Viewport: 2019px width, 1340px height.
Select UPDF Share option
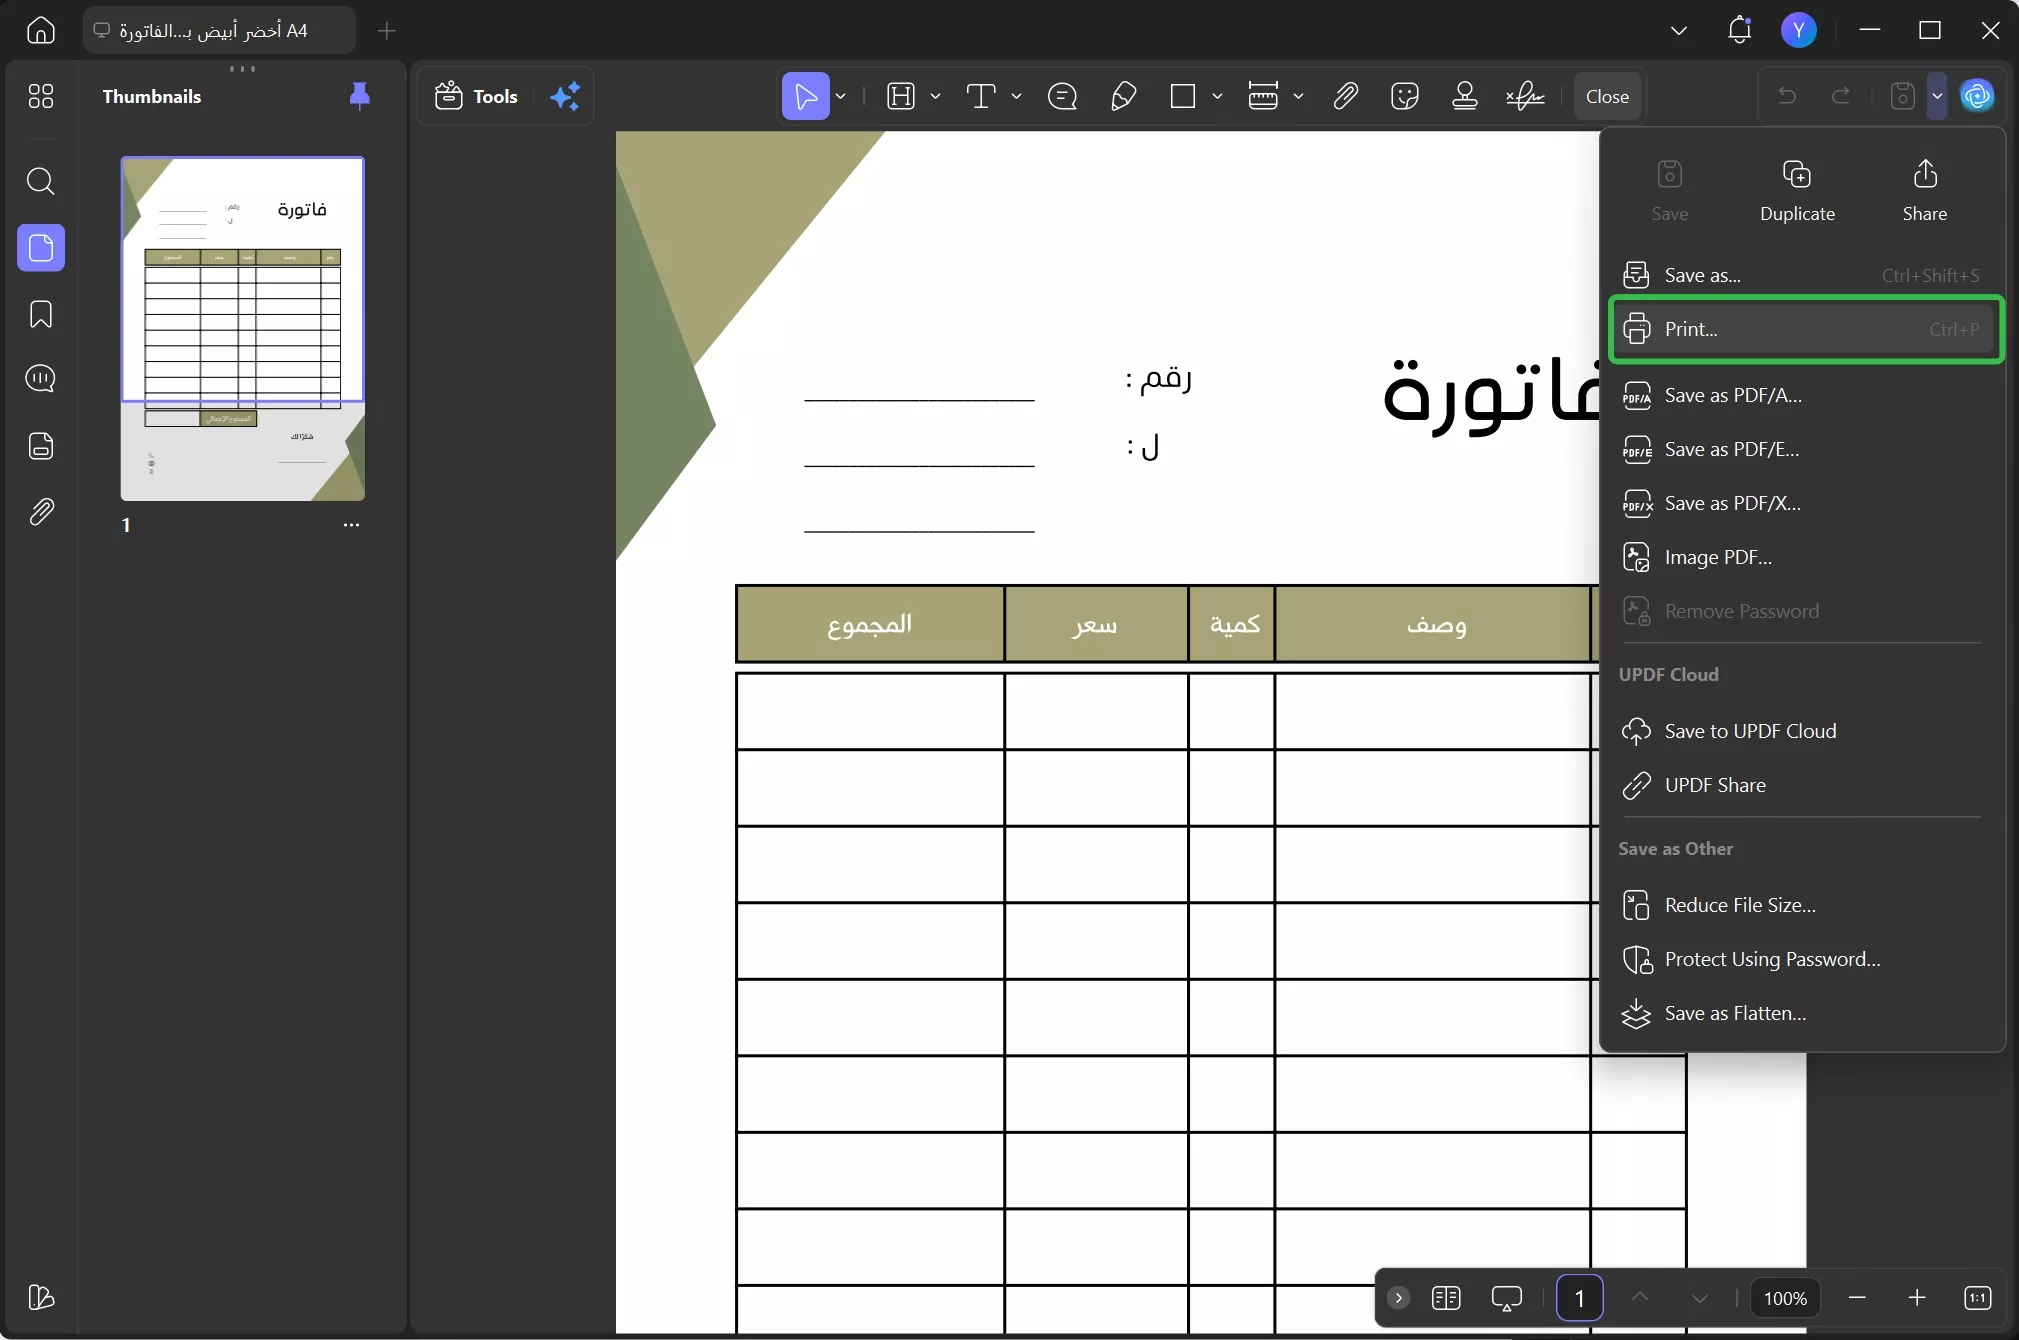1802,785
